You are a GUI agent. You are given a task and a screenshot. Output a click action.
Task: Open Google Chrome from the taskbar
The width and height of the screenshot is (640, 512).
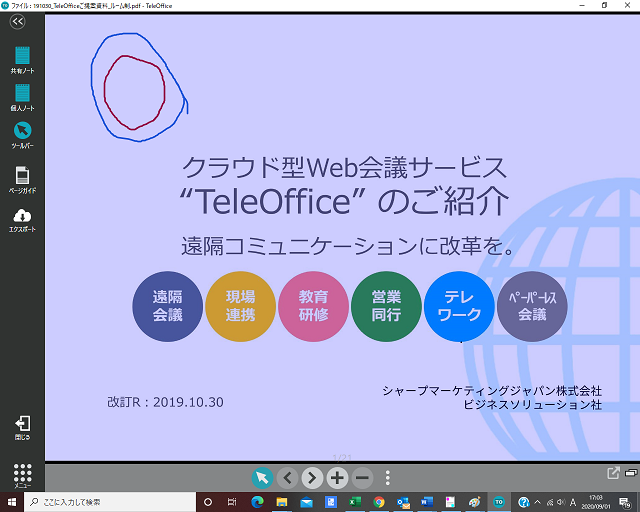click(x=379, y=502)
